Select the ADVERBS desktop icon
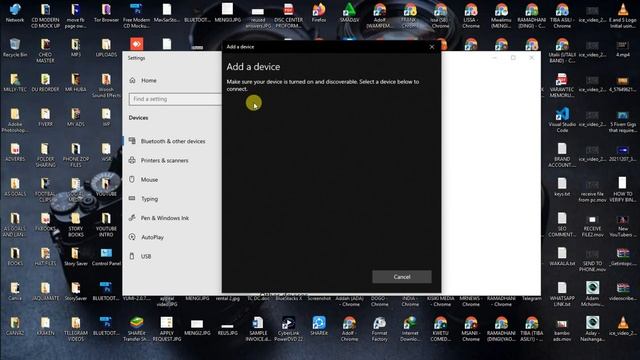The image size is (640, 360). [x=15, y=152]
